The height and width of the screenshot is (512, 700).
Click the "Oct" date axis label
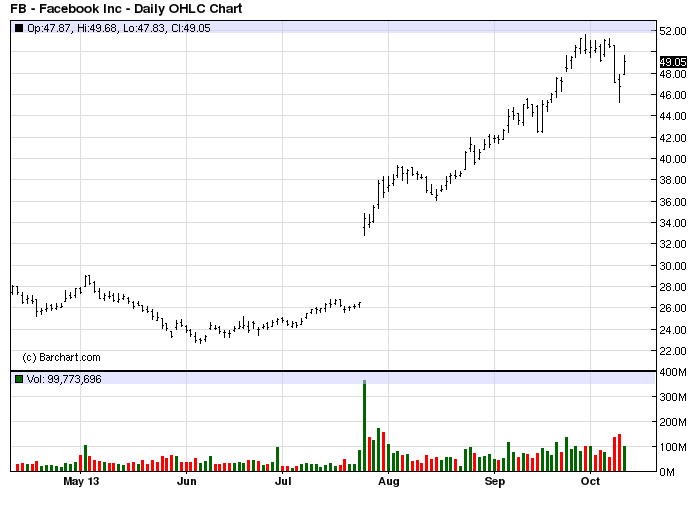590,481
